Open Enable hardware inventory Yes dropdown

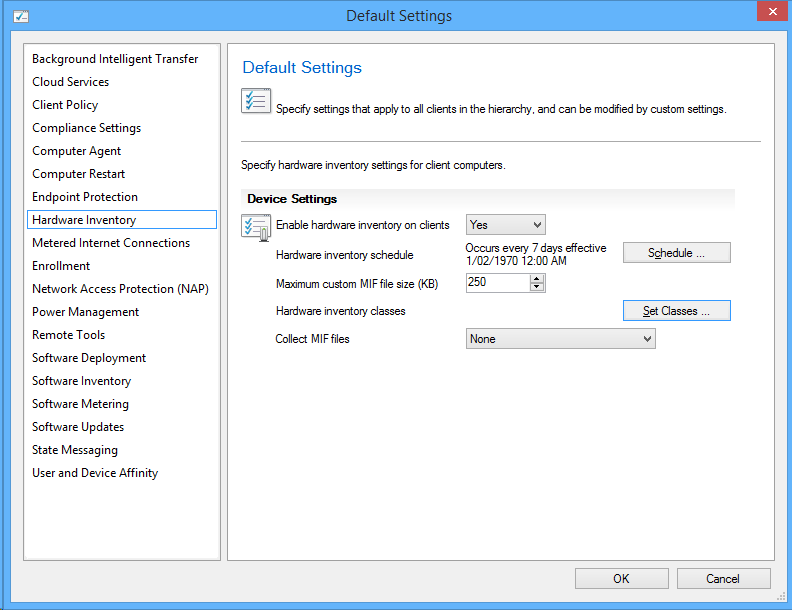pos(506,225)
